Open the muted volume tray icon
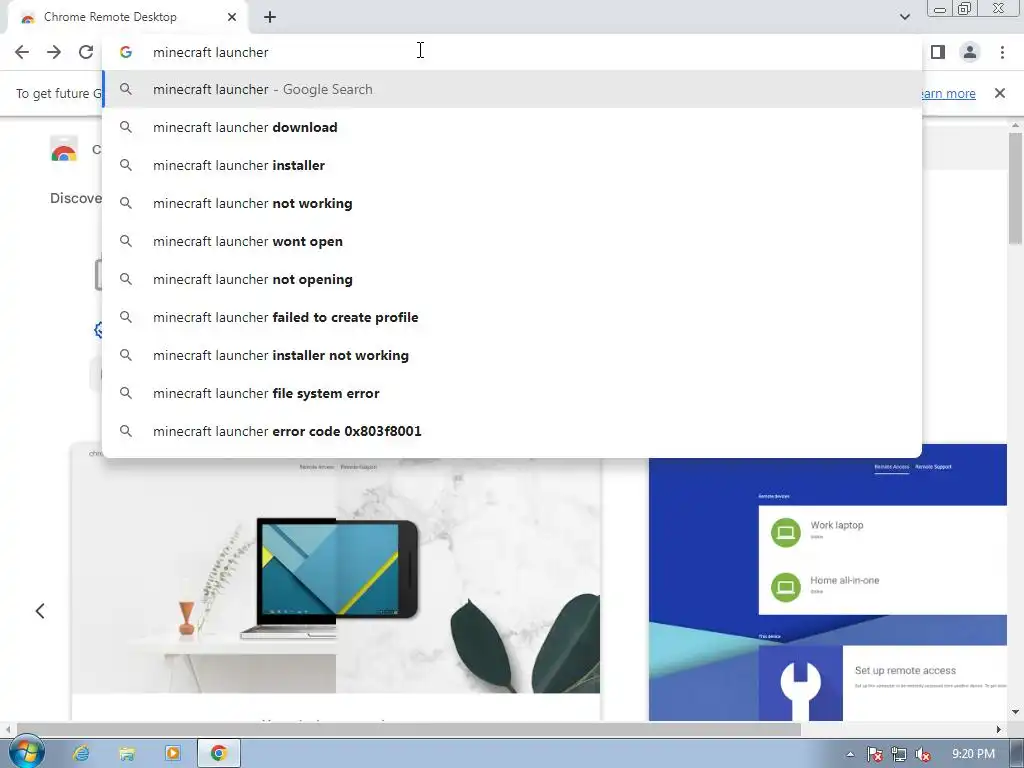Screen dimensions: 1024x768 tap(923, 754)
